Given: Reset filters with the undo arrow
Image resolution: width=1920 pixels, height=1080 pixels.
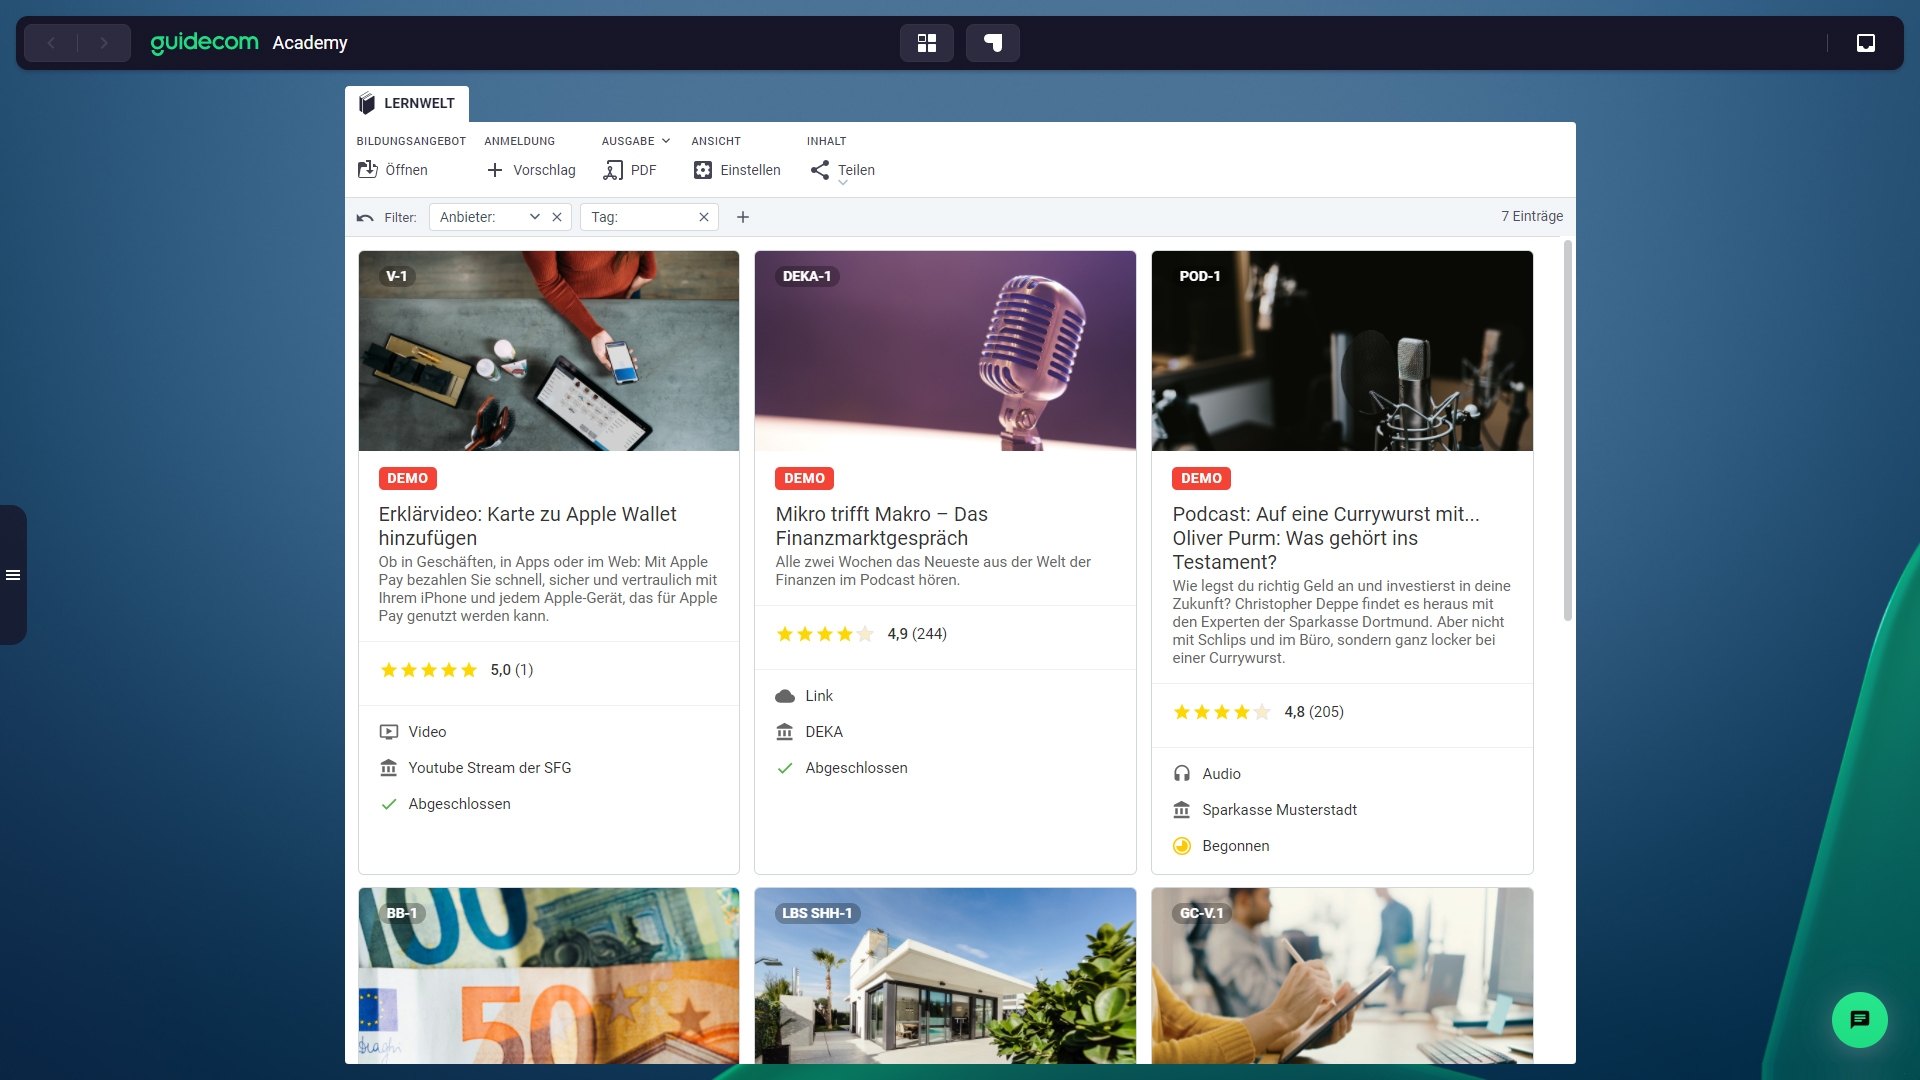Looking at the screenshot, I should coord(365,217).
